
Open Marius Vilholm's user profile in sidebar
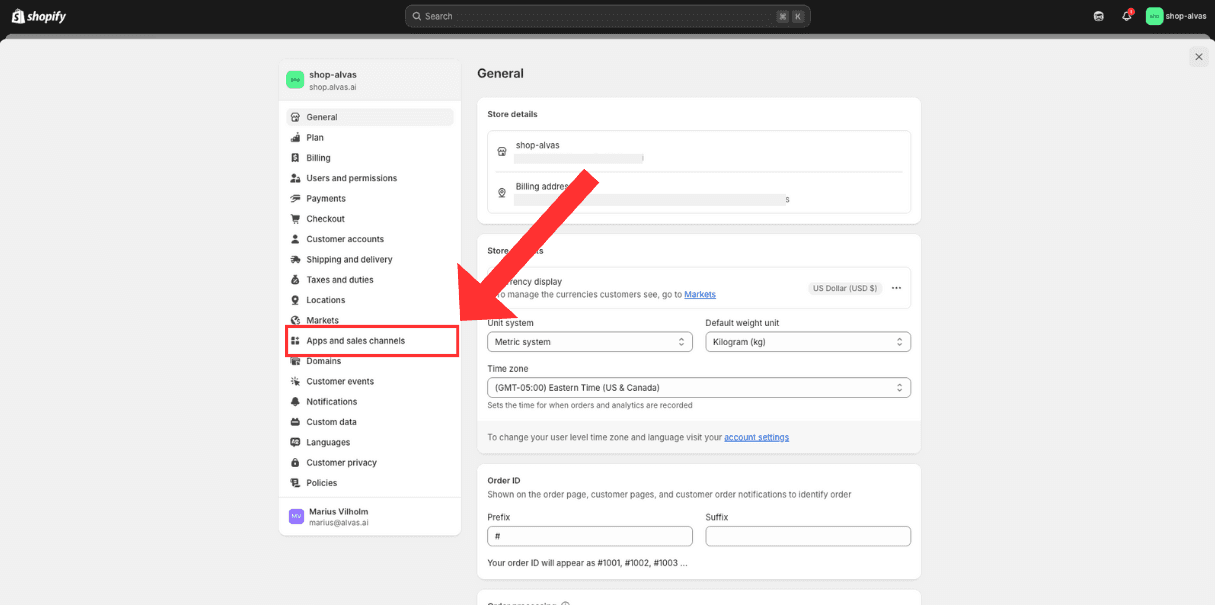tap(370, 516)
